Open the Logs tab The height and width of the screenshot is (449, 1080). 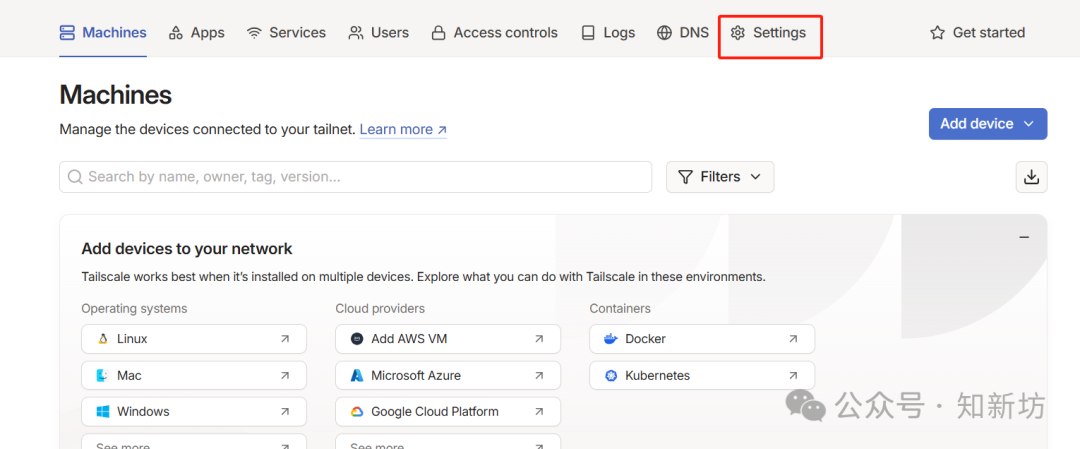tap(608, 33)
